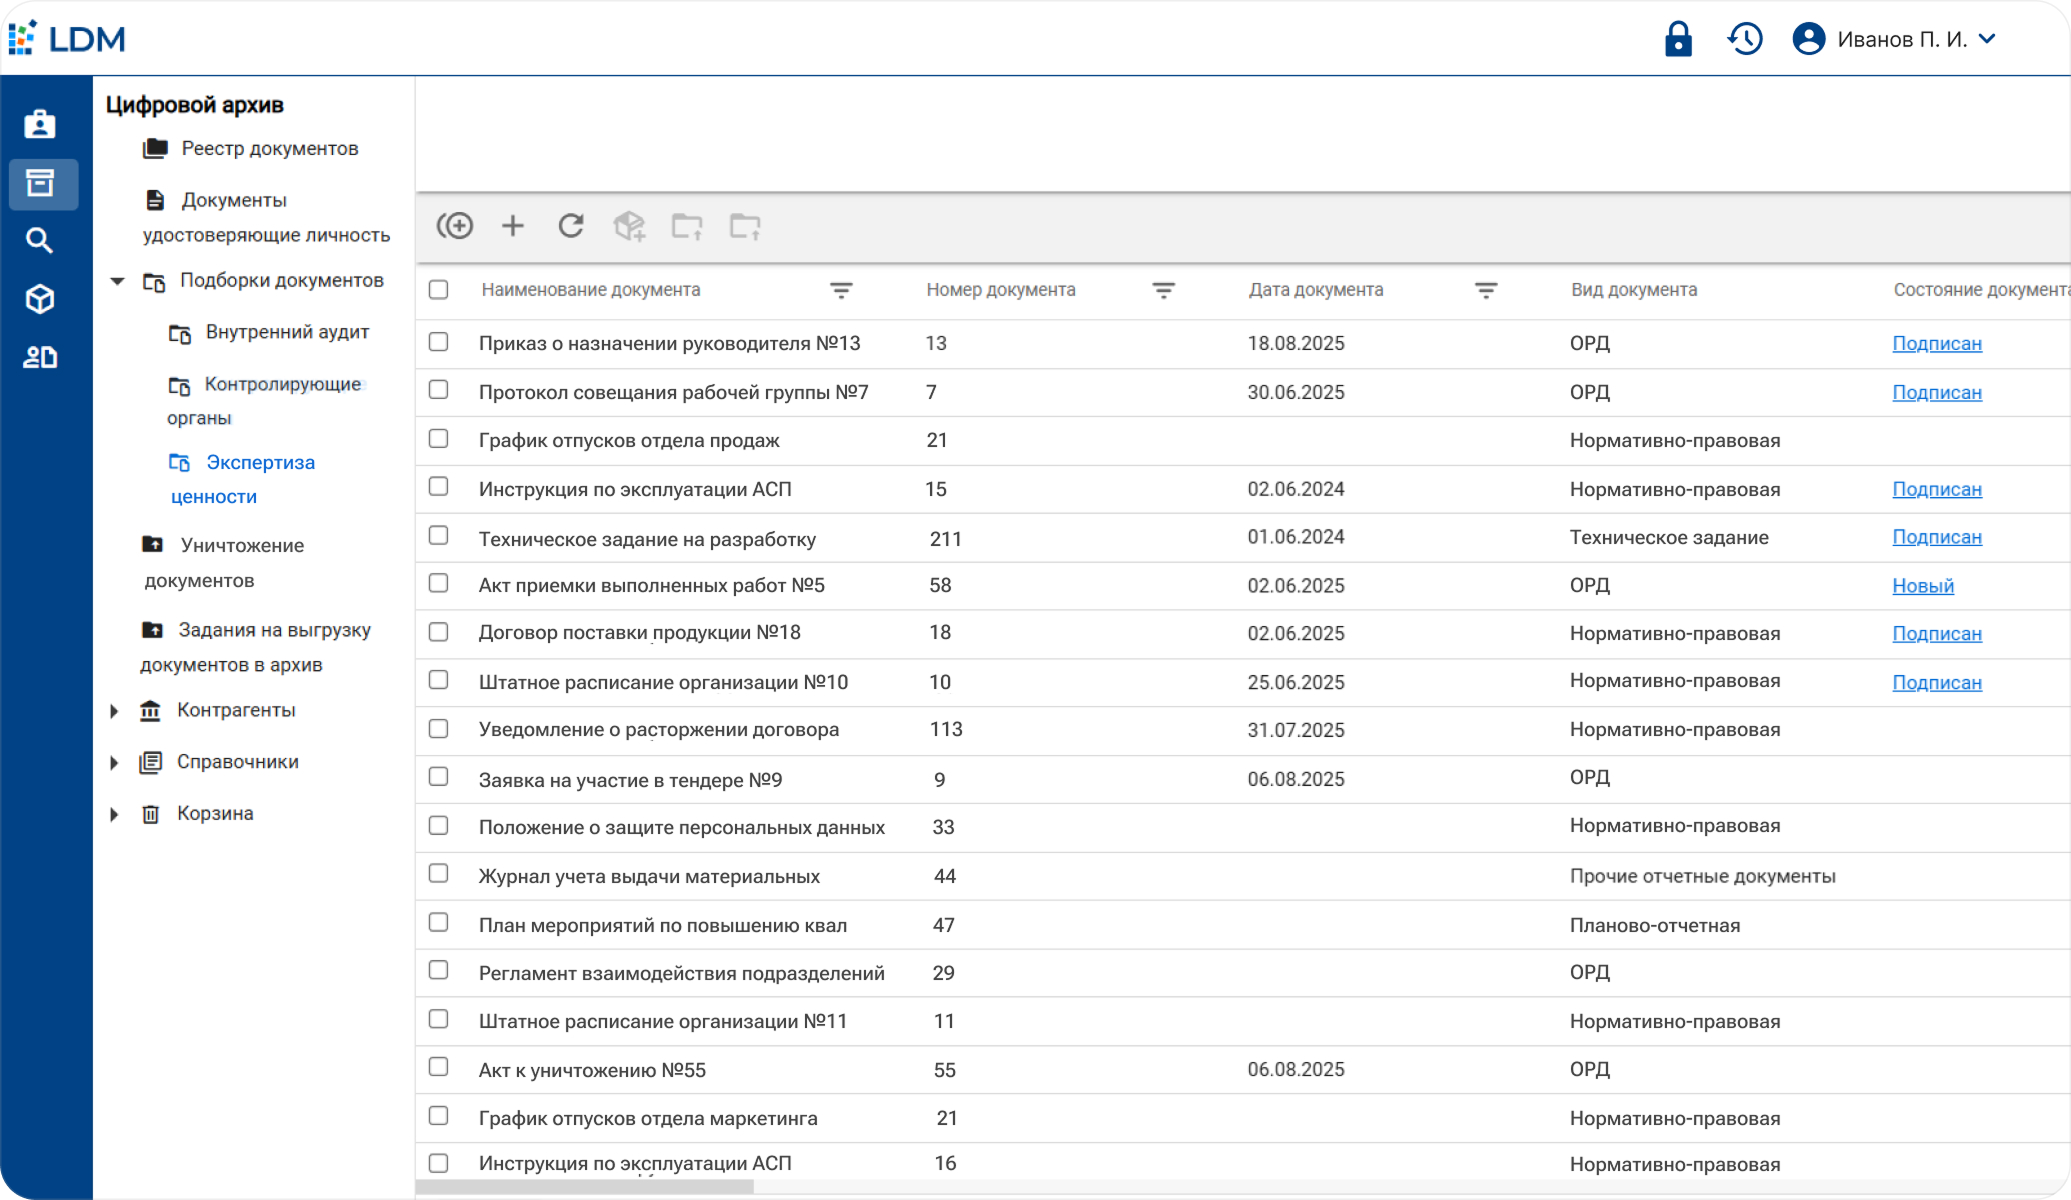Open the history clock icon
This screenshot has height=1200, width=2071.
1745,39
